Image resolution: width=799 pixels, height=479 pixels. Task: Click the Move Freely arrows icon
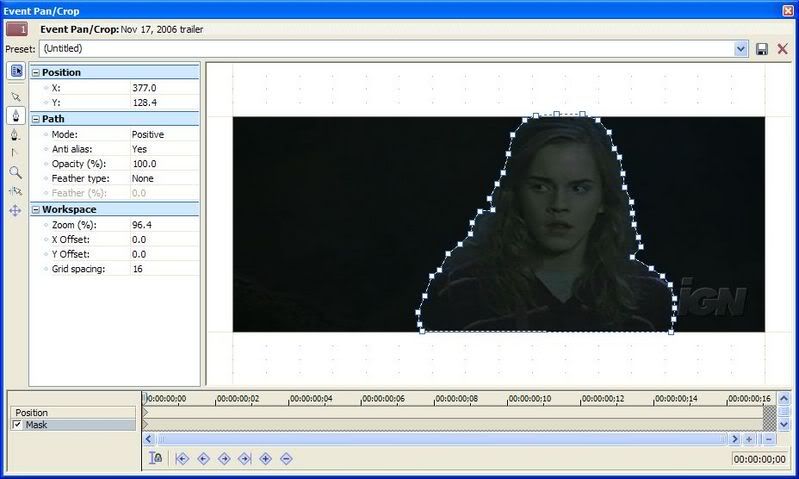pos(15,210)
